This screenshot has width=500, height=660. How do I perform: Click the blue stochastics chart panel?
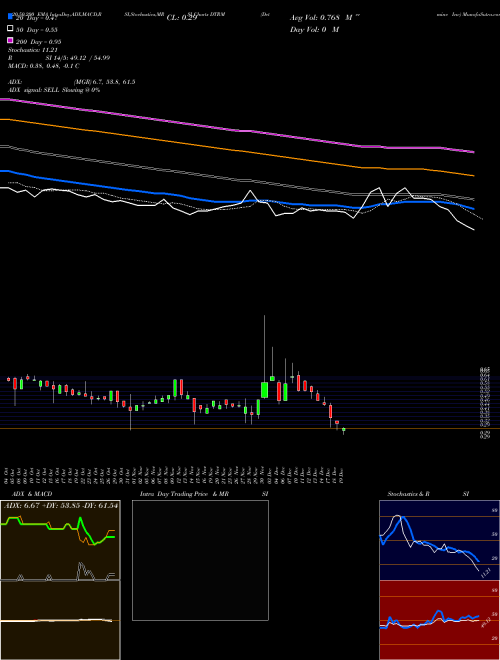(x=439, y=540)
